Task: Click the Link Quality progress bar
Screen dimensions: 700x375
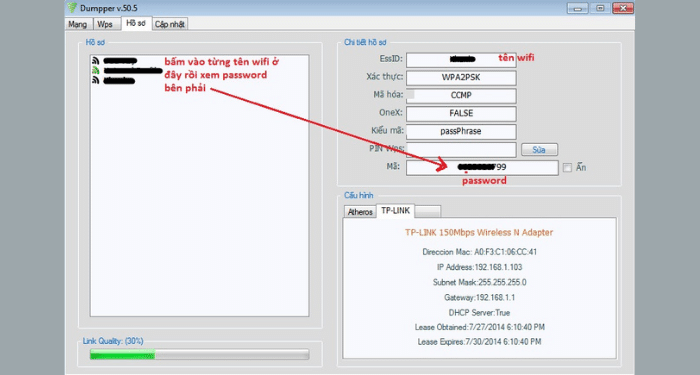Action: 199,355
